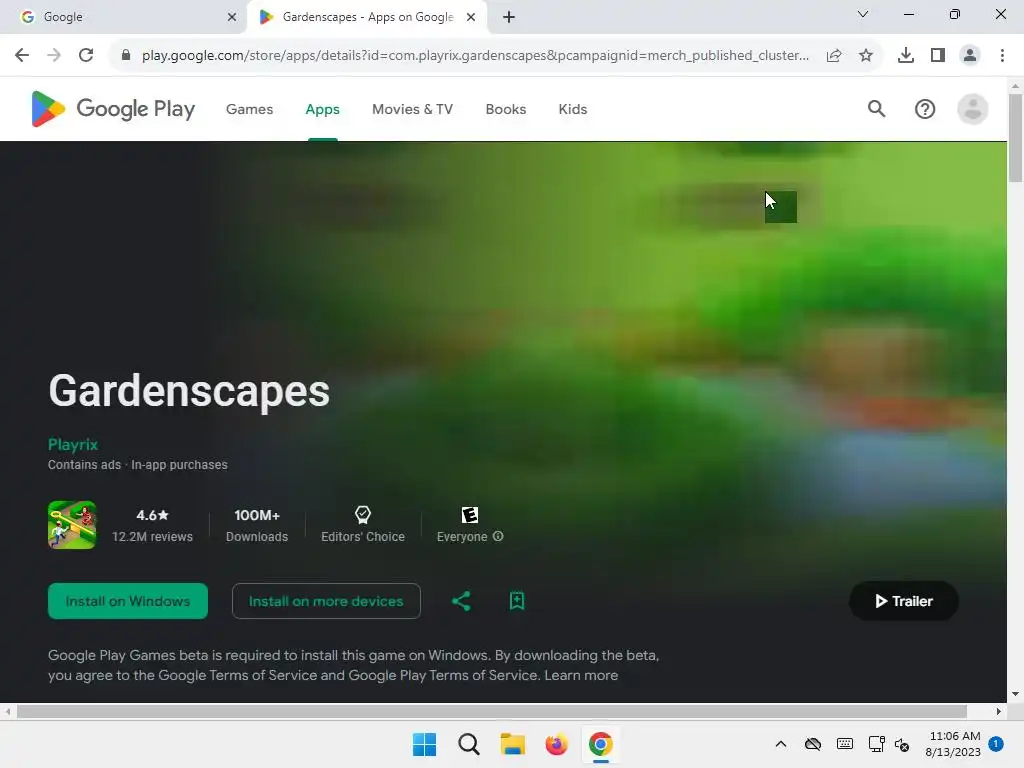
Task: Open a new tab with the plus button
Action: pyautogui.click(x=509, y=17)
